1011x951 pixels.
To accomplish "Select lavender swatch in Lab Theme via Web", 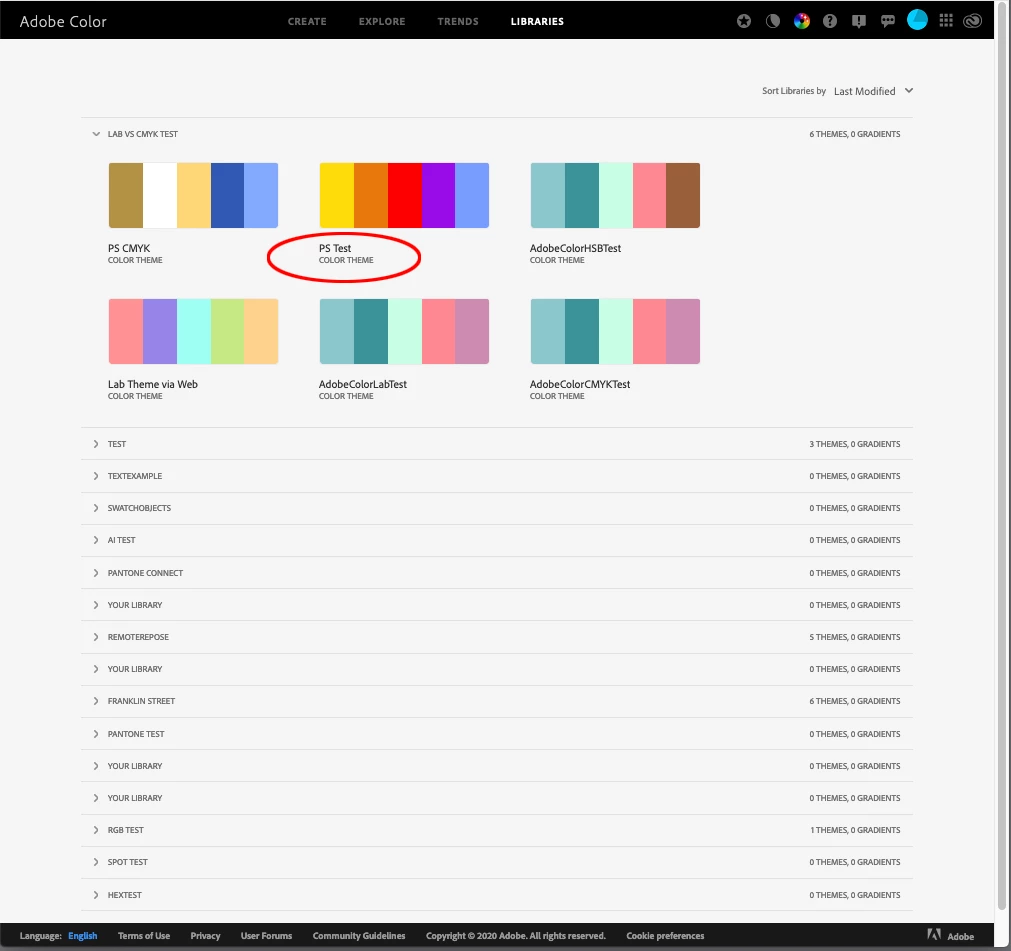I will click(160, 331).
